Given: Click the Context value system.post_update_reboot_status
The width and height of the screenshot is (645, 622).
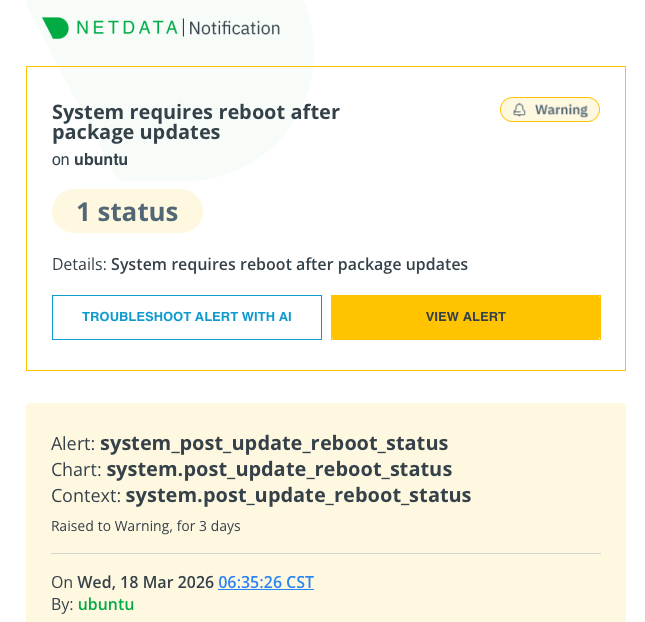Looking at the screenshot, I should 298,495.
